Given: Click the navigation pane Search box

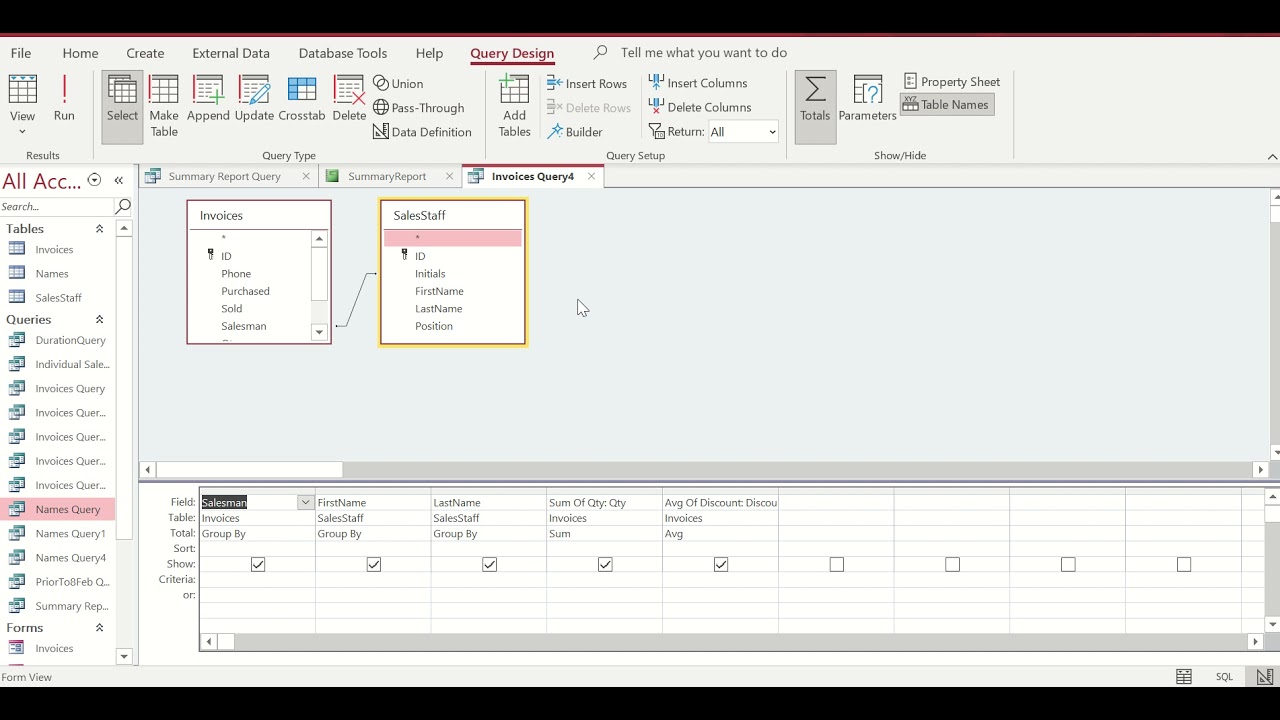Looking at the screenshot, I should (x=56, y=206).
